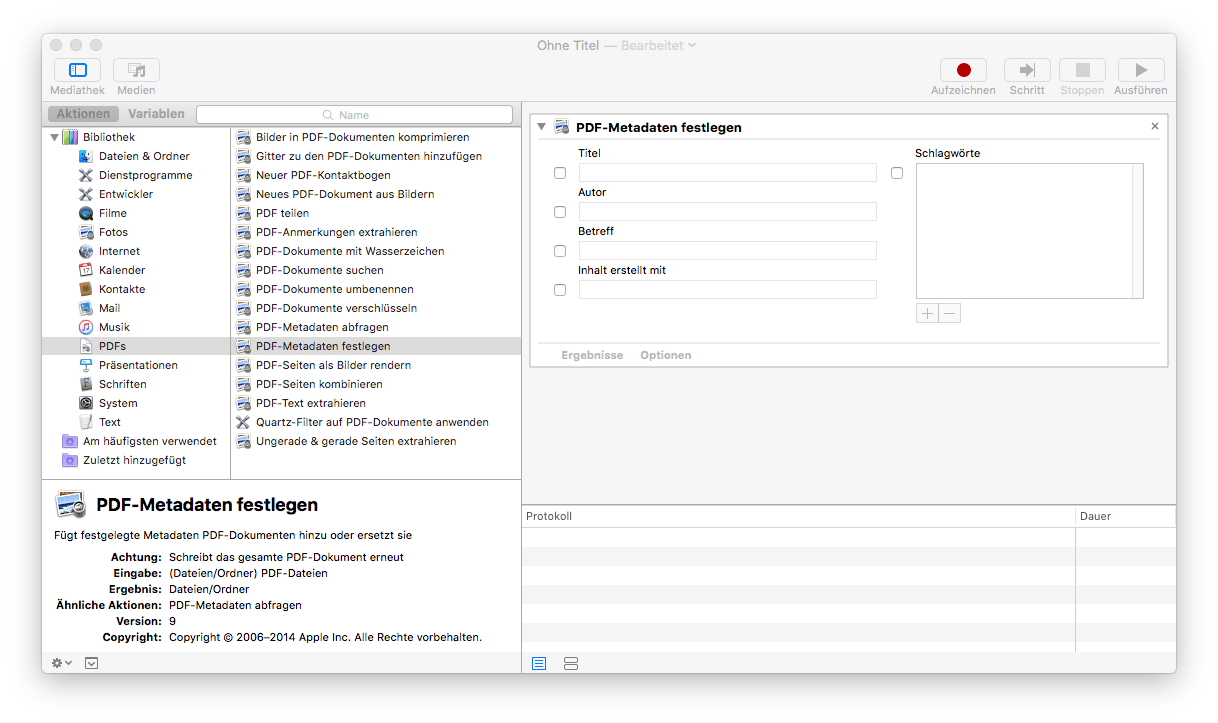Start recording with Aufzeichnen button

point(963,70)
